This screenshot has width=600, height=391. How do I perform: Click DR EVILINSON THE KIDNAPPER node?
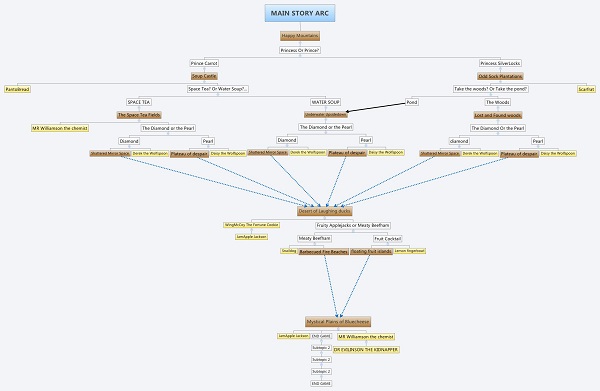click(x=366, y=350)
